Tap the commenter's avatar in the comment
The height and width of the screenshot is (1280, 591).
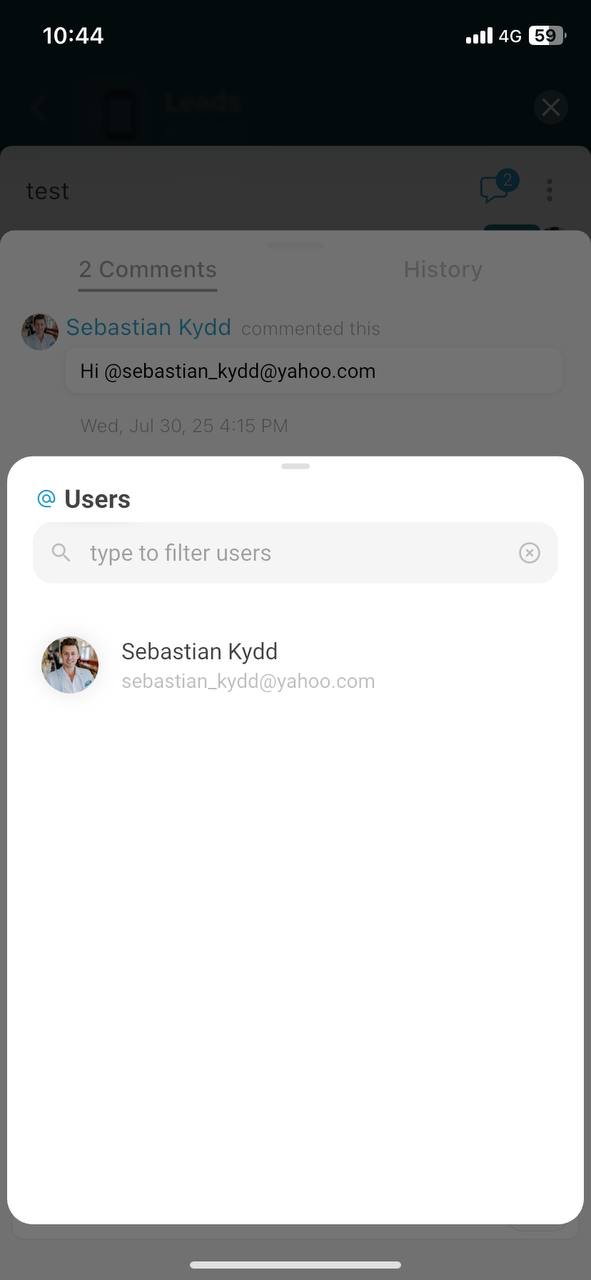tap(40, 331)
